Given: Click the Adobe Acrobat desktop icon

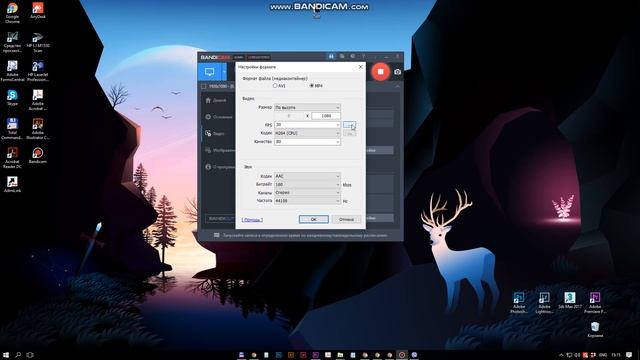Looking at the screenshot, I should (38, 100).
